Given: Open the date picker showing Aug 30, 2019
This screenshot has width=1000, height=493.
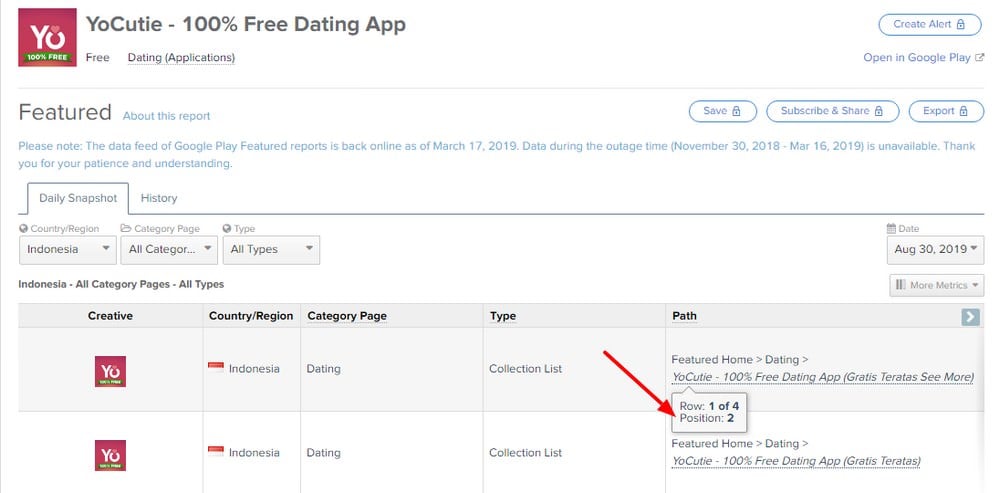Looking at the screenshot, I should pyautogui.click(x=935, y=249).
